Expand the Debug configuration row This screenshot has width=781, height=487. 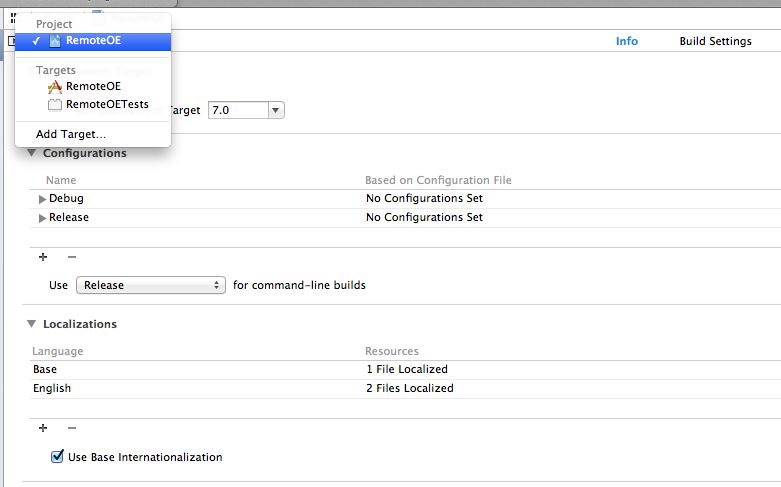pyautogui.click(x=42, y=199)
